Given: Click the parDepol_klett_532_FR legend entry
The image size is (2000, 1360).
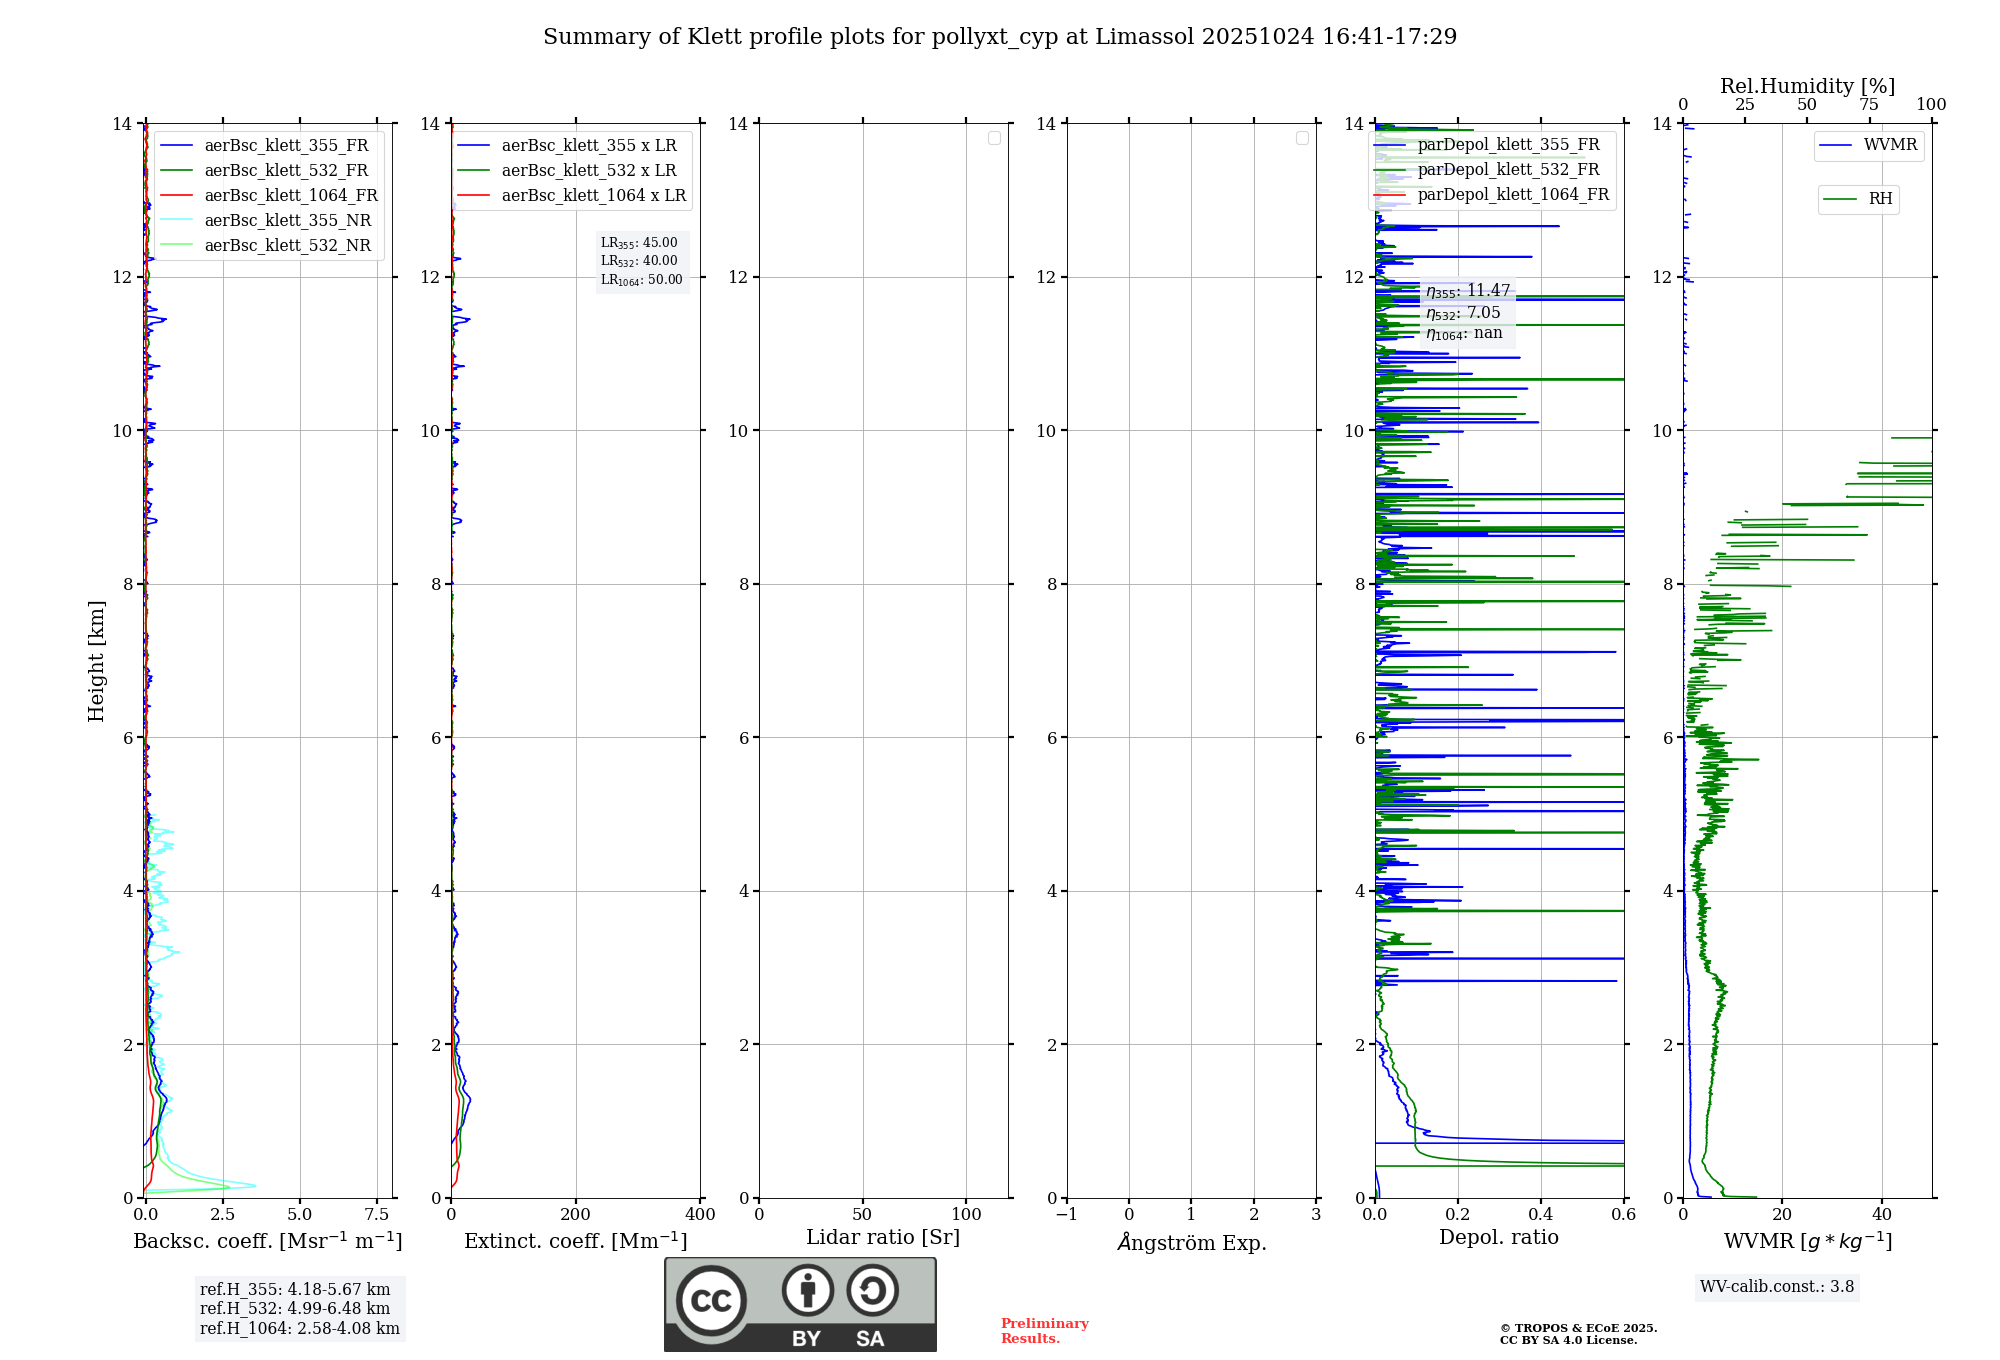Looking at the screenshot, I should [x=1508, y=170].
